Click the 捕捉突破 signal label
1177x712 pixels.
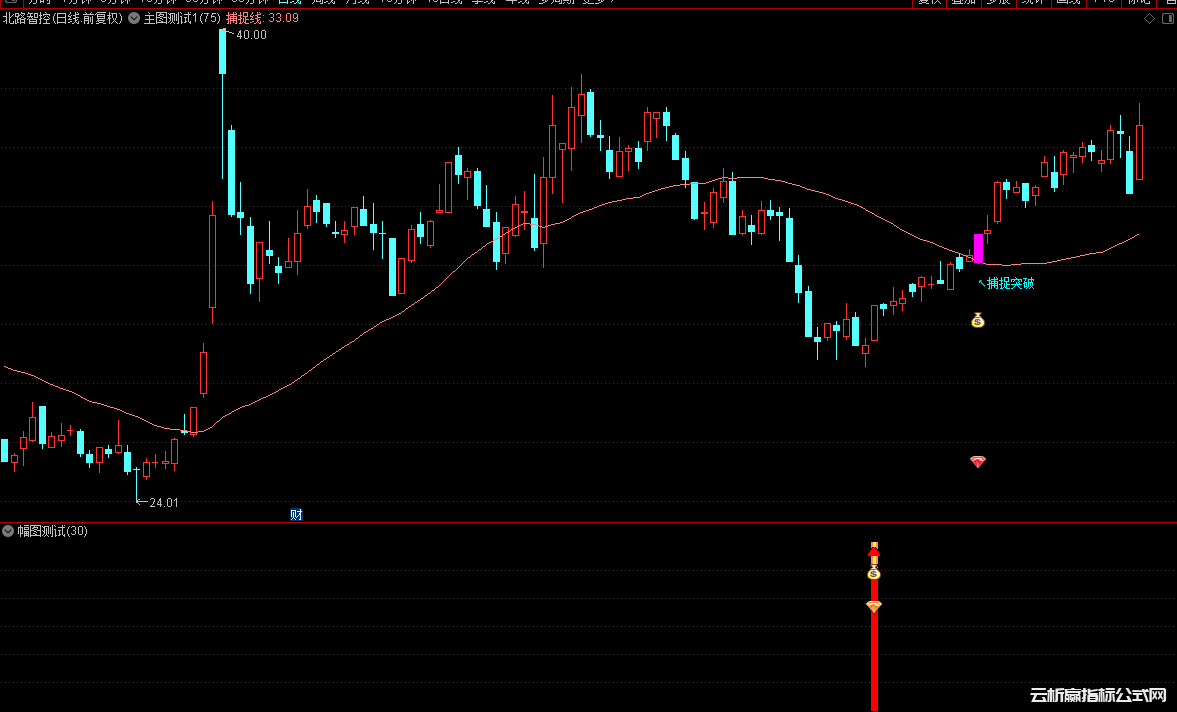1010,283
